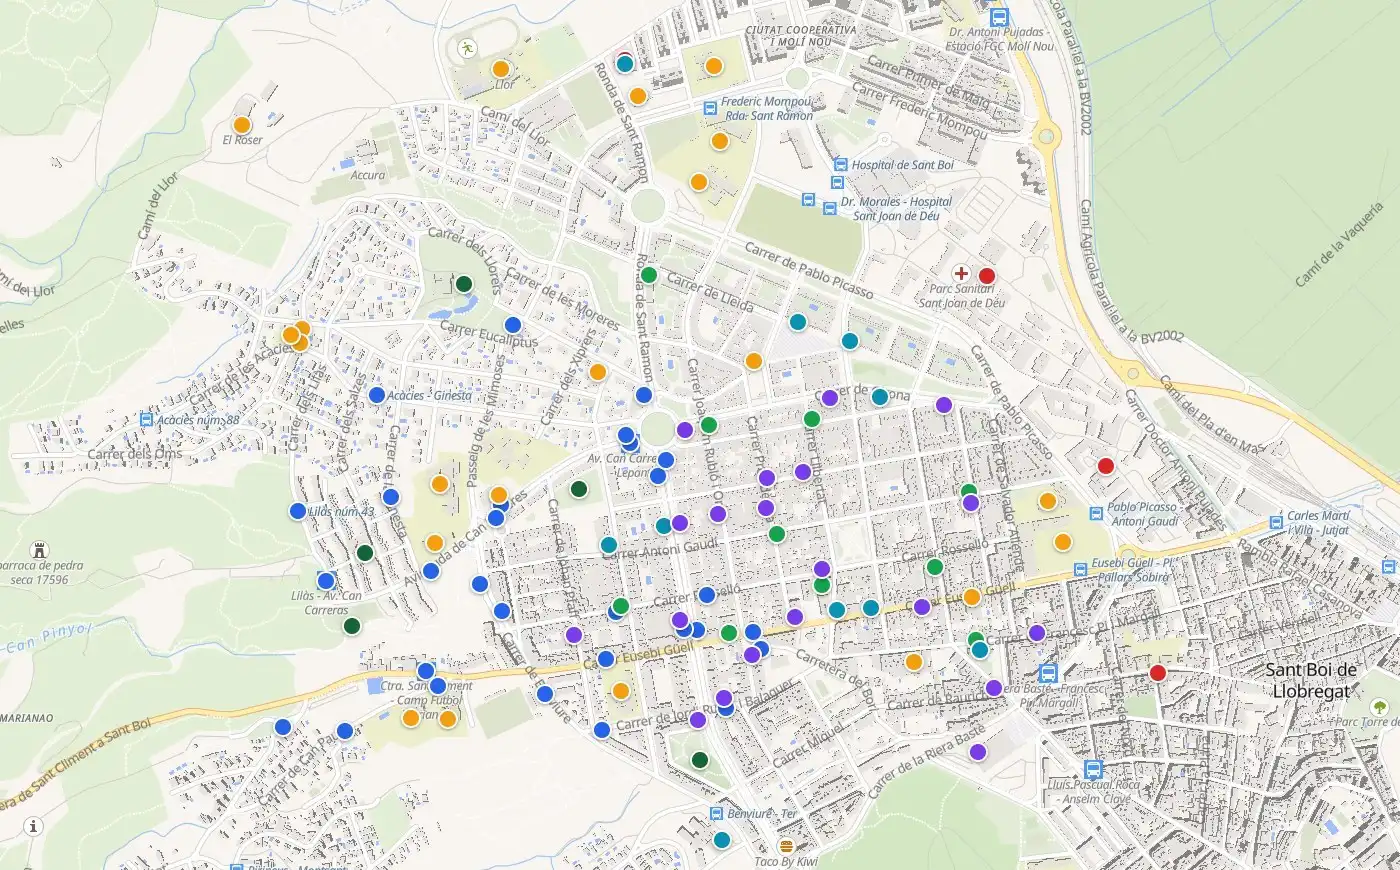Click the CIUTAT COOPERATIVA I MOLÍ NOU label
The width and height of the screenshot is (1400, 870).
click(801, 36)
